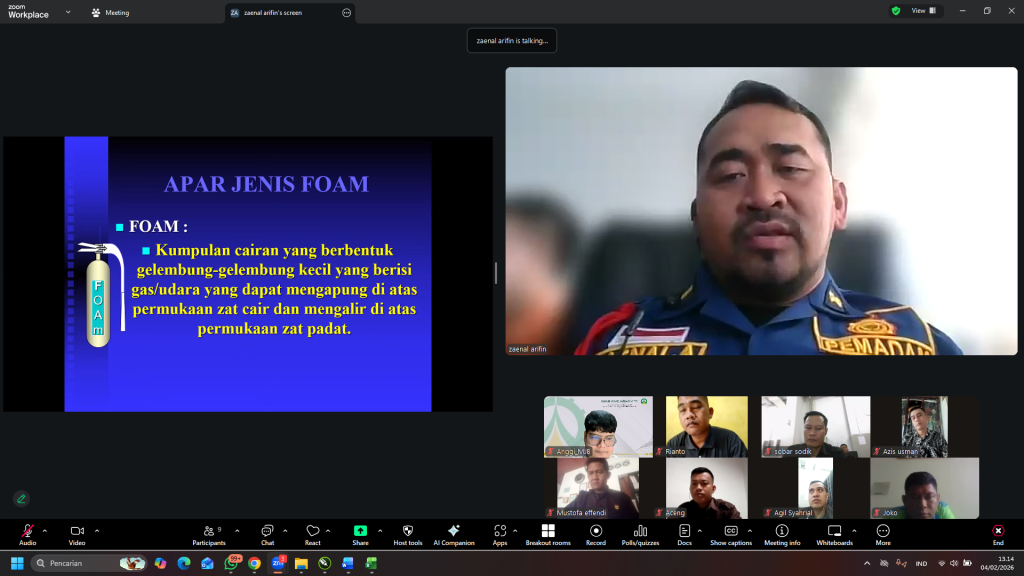
Task: Open the Chat panel
Action: click(267, 531)
